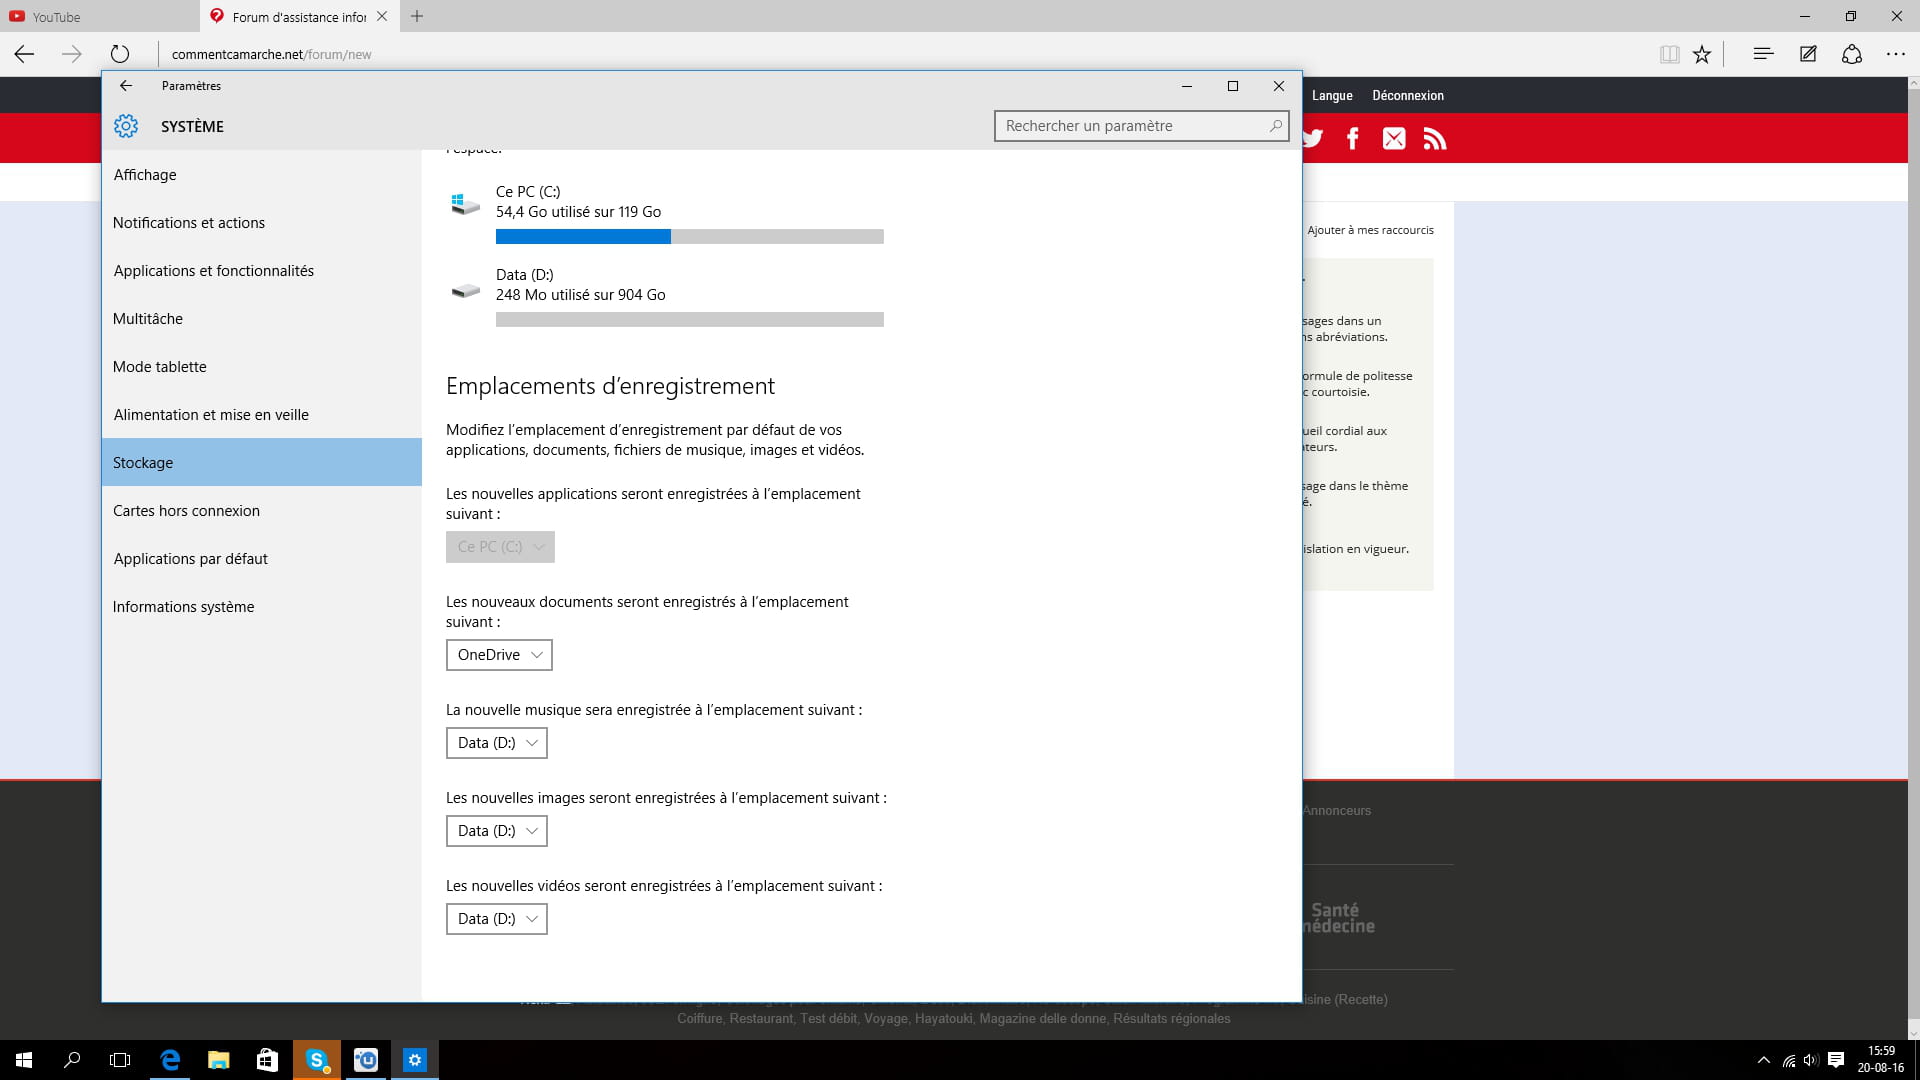This screenshot has height=1080, width=1920.
Task: Click the Rechercher un paramètre search field
Action: [1142, 126]
